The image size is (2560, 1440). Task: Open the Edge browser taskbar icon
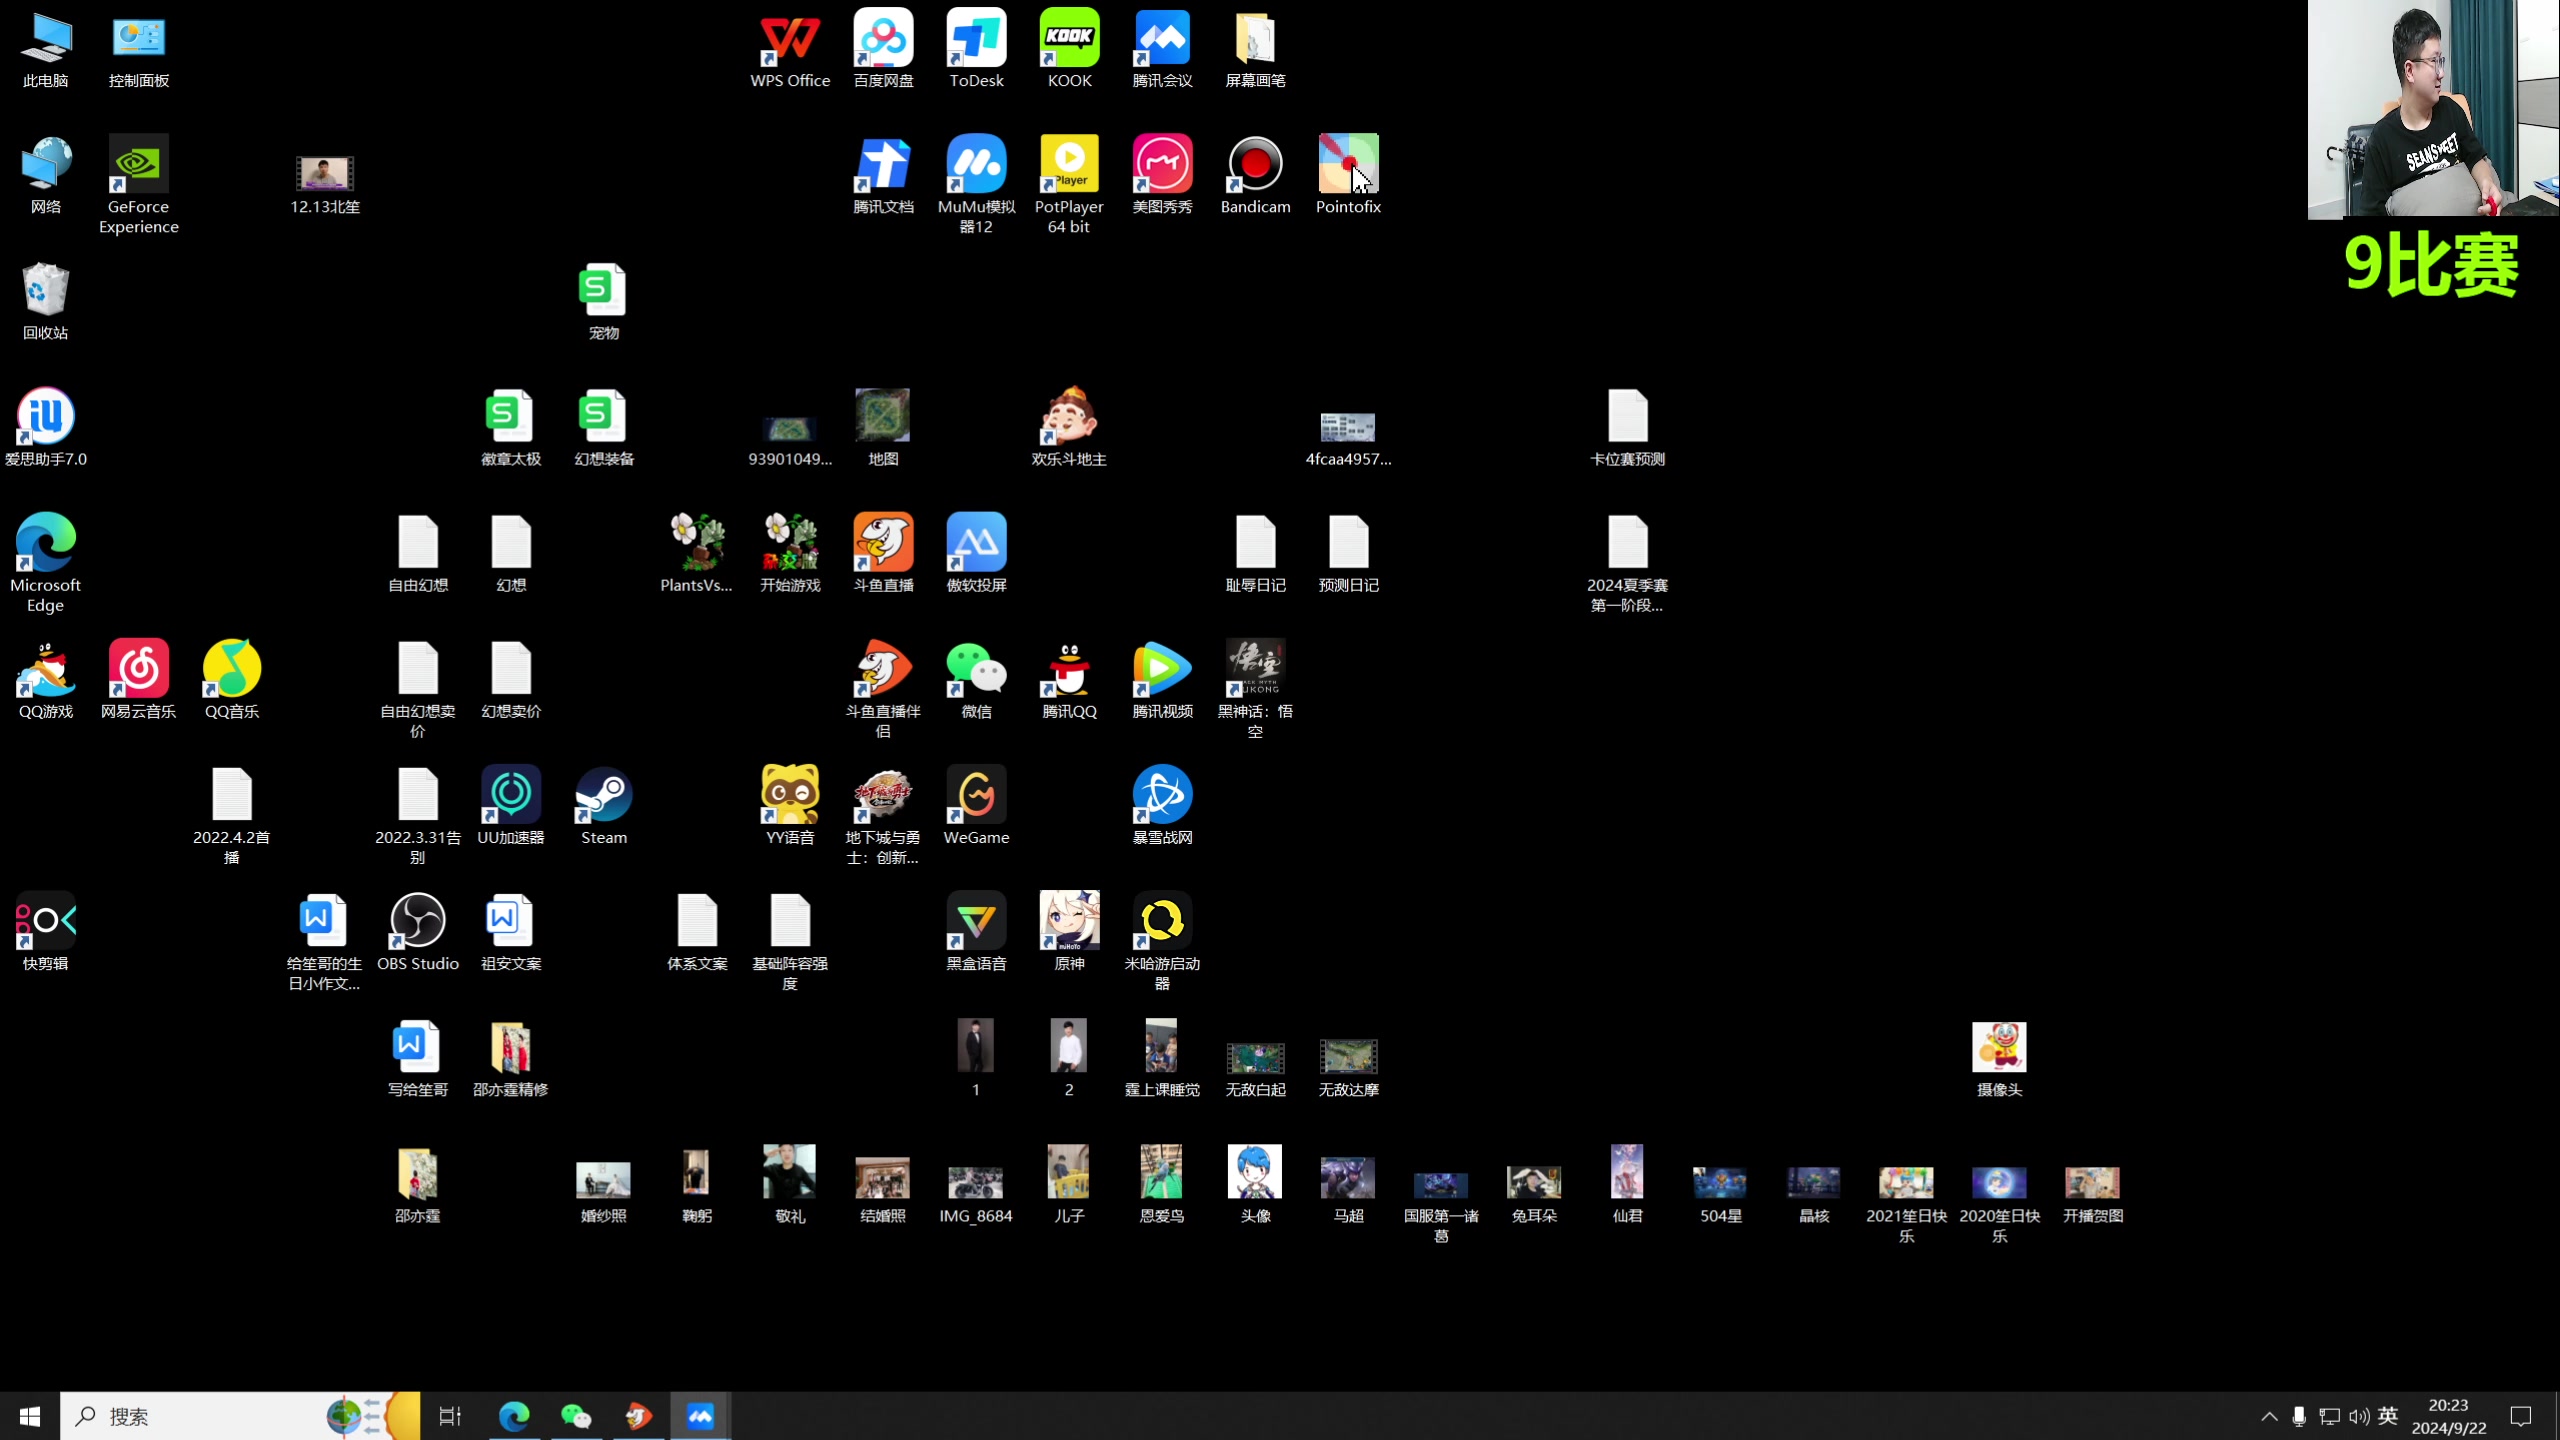[x=514, y=1416]
